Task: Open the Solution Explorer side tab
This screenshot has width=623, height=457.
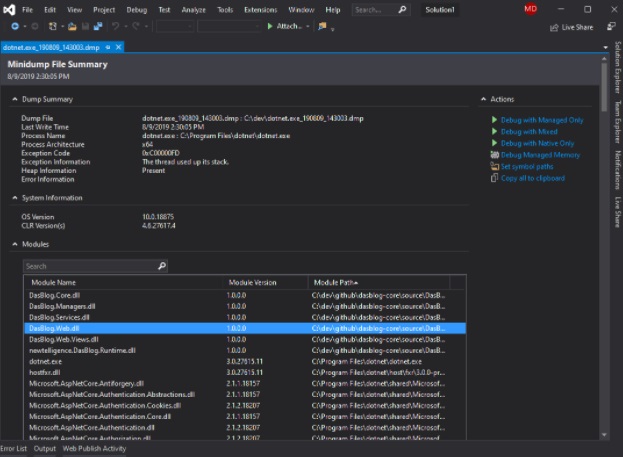Action: click(618, 67)
